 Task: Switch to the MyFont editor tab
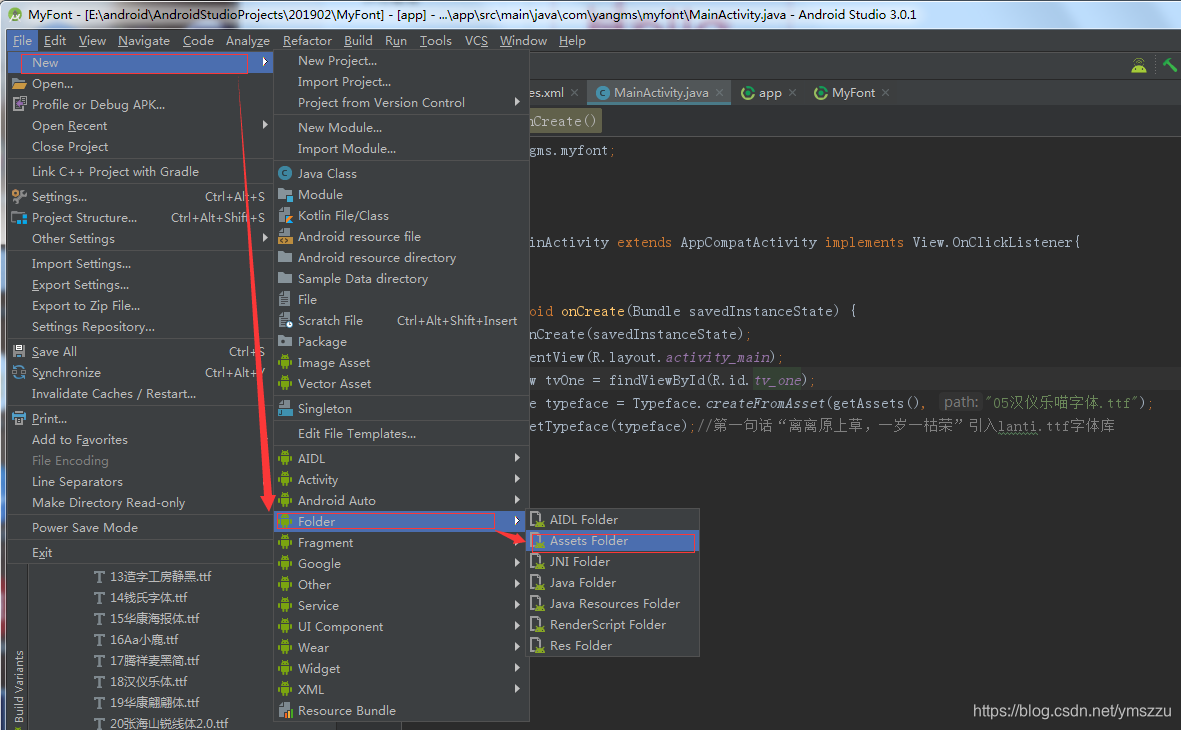click(853, 93)
